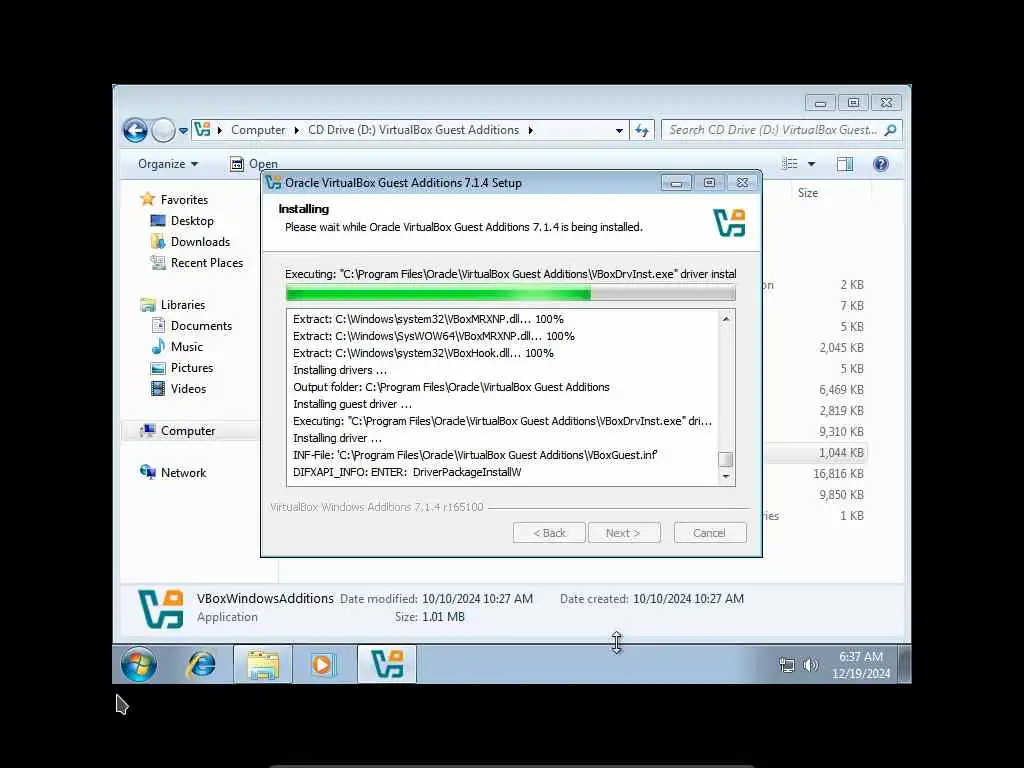
Task: Open Recent Places in Favorites
Action: click(207, 263)
